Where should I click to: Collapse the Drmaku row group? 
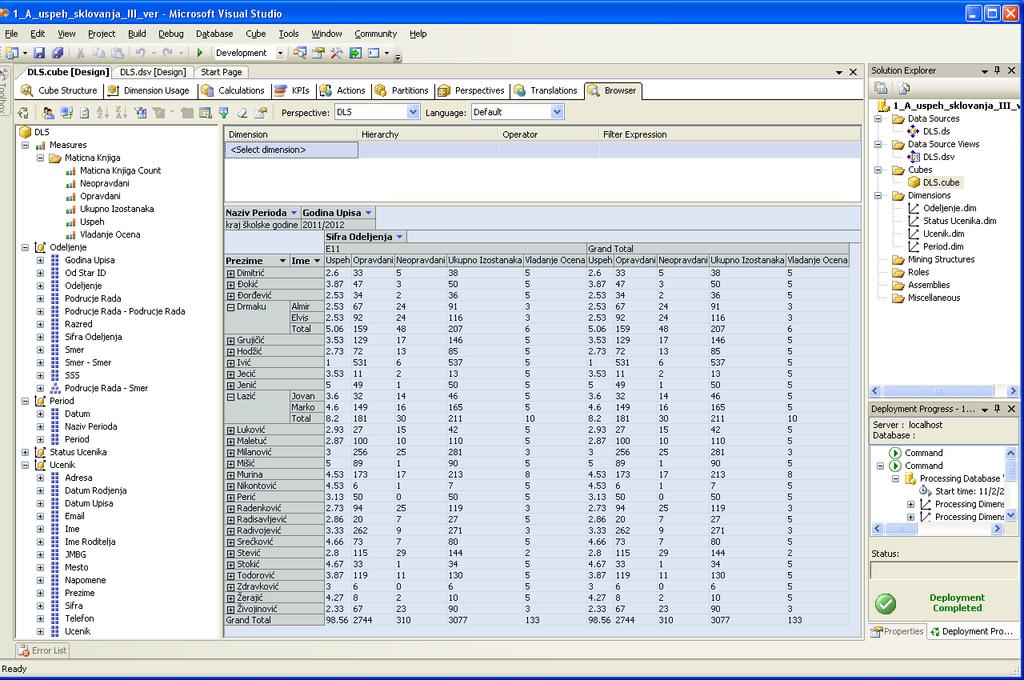[x=231, y=307]
